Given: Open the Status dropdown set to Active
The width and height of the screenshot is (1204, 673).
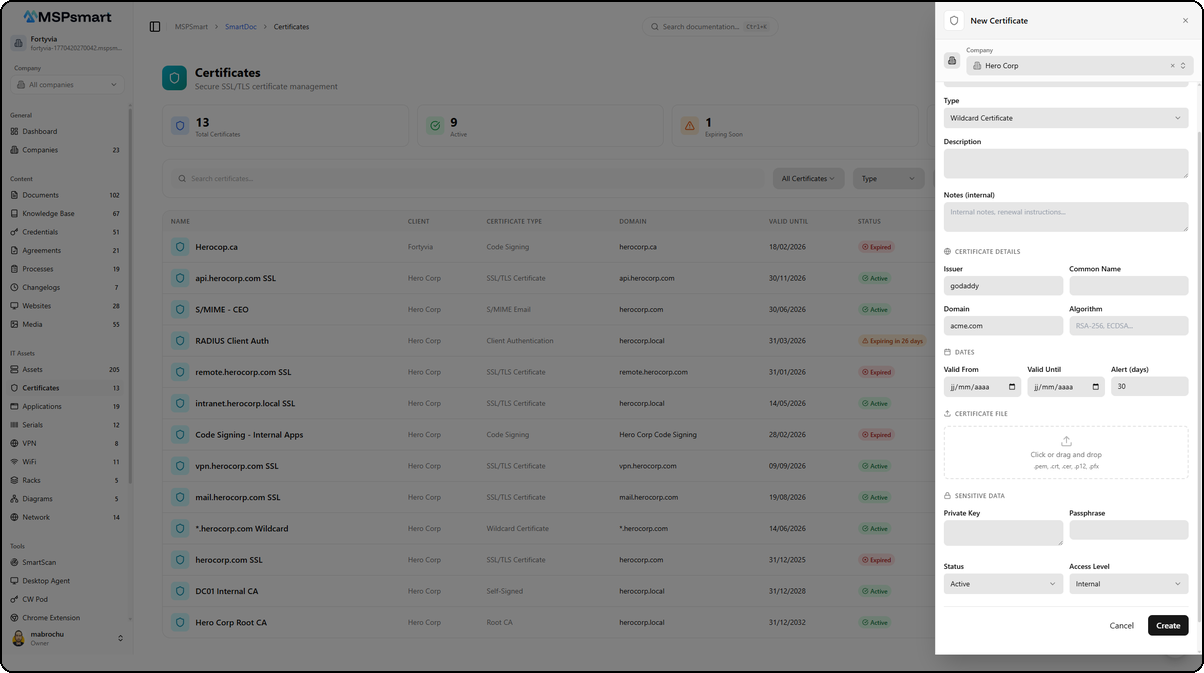Looking at the screenshot, I should pyautogui.click(x=1003, y=583).
